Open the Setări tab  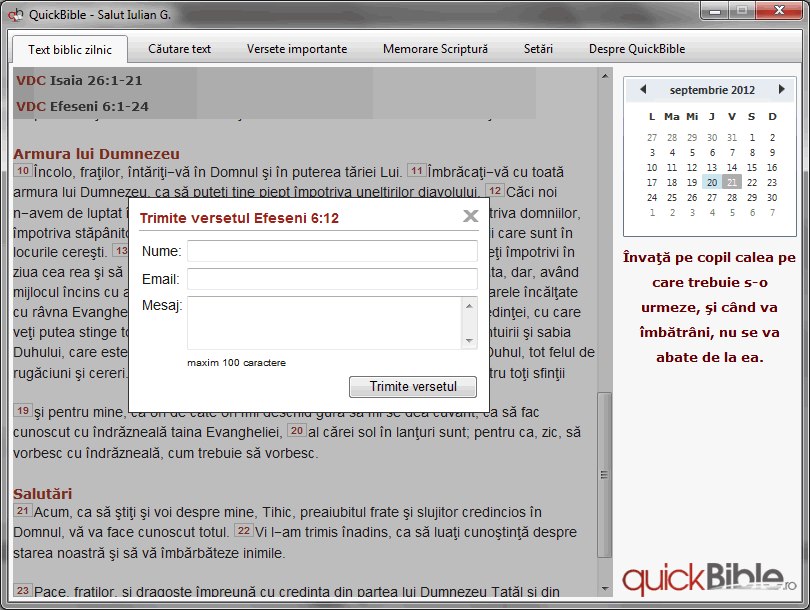click(538, 49)
